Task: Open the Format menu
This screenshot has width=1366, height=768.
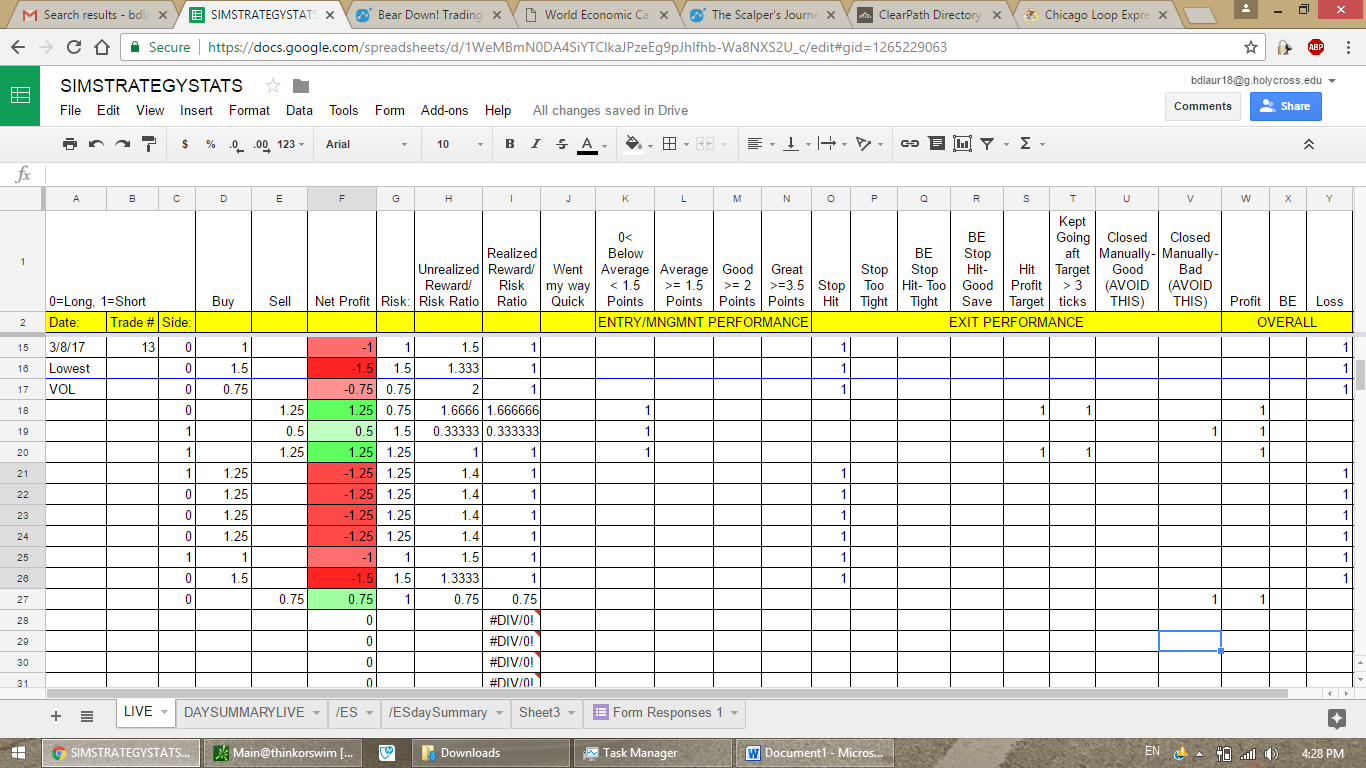Action: pos(249,110)
